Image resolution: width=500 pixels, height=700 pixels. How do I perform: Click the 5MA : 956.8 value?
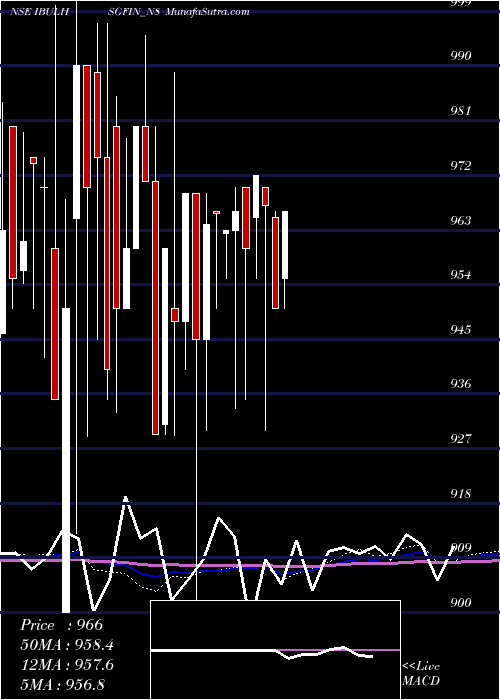pyautogui.click(x=62, y=684)
